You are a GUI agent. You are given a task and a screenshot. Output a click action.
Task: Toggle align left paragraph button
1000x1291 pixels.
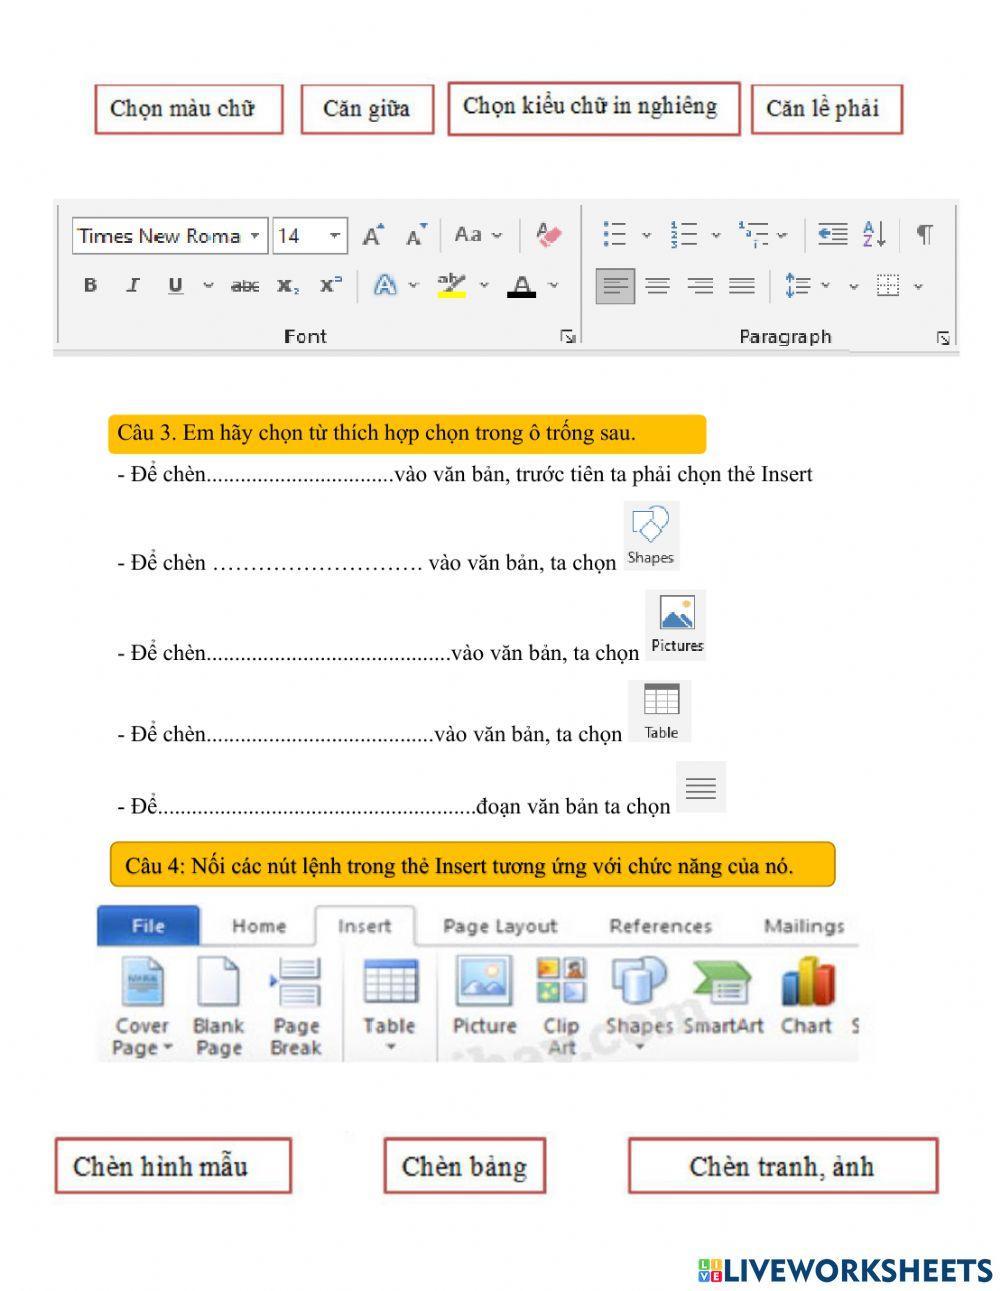pos(615,286)
